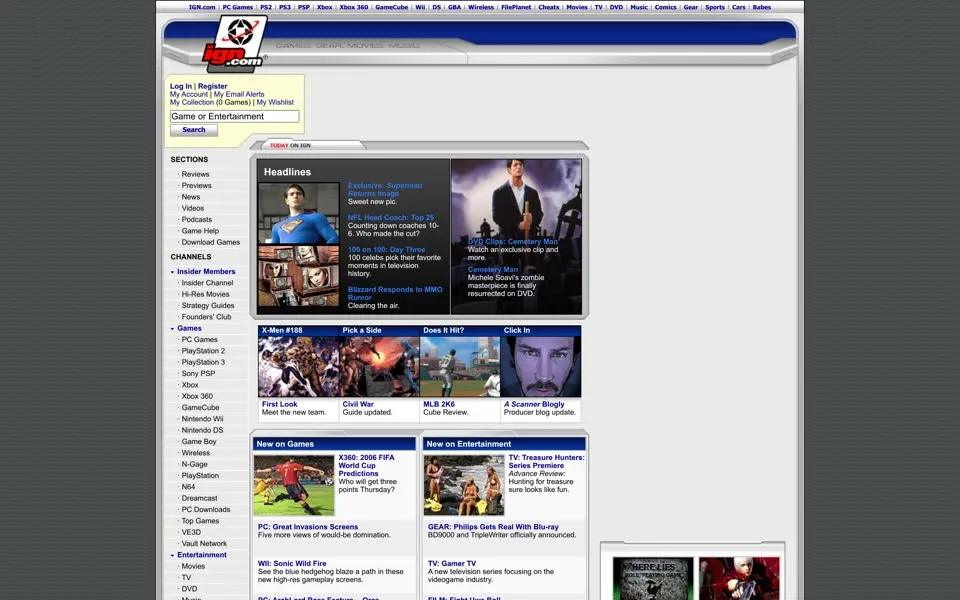Image resolution: width=960 pixels, height=600 pixels.
Task: Open My Collection link
Action: (x=192, y=102)
